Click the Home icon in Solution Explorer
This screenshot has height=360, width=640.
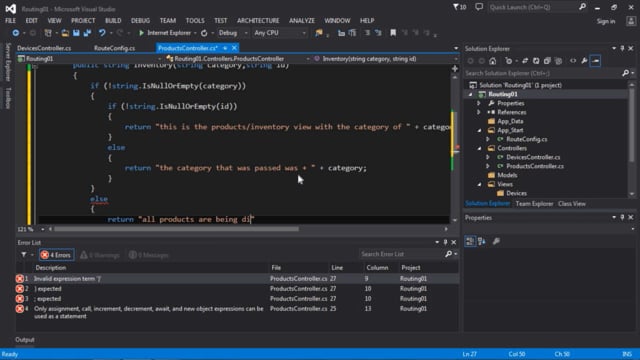point(493,61)
